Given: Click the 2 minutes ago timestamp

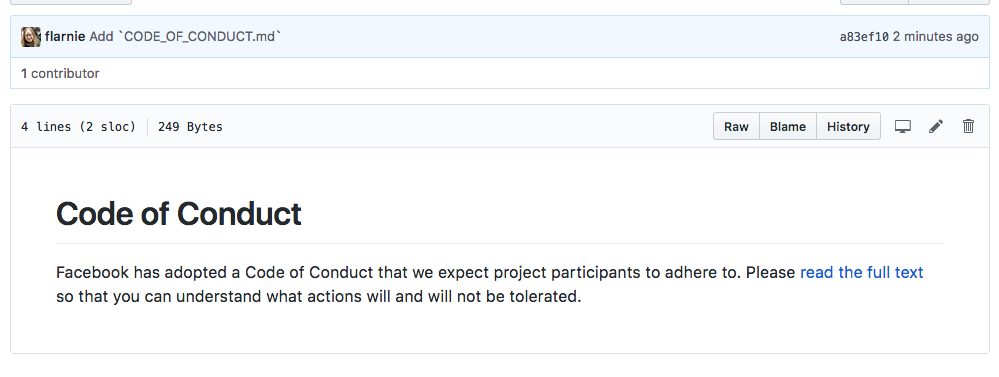Looking at the screenshot, I should [935, 36].
